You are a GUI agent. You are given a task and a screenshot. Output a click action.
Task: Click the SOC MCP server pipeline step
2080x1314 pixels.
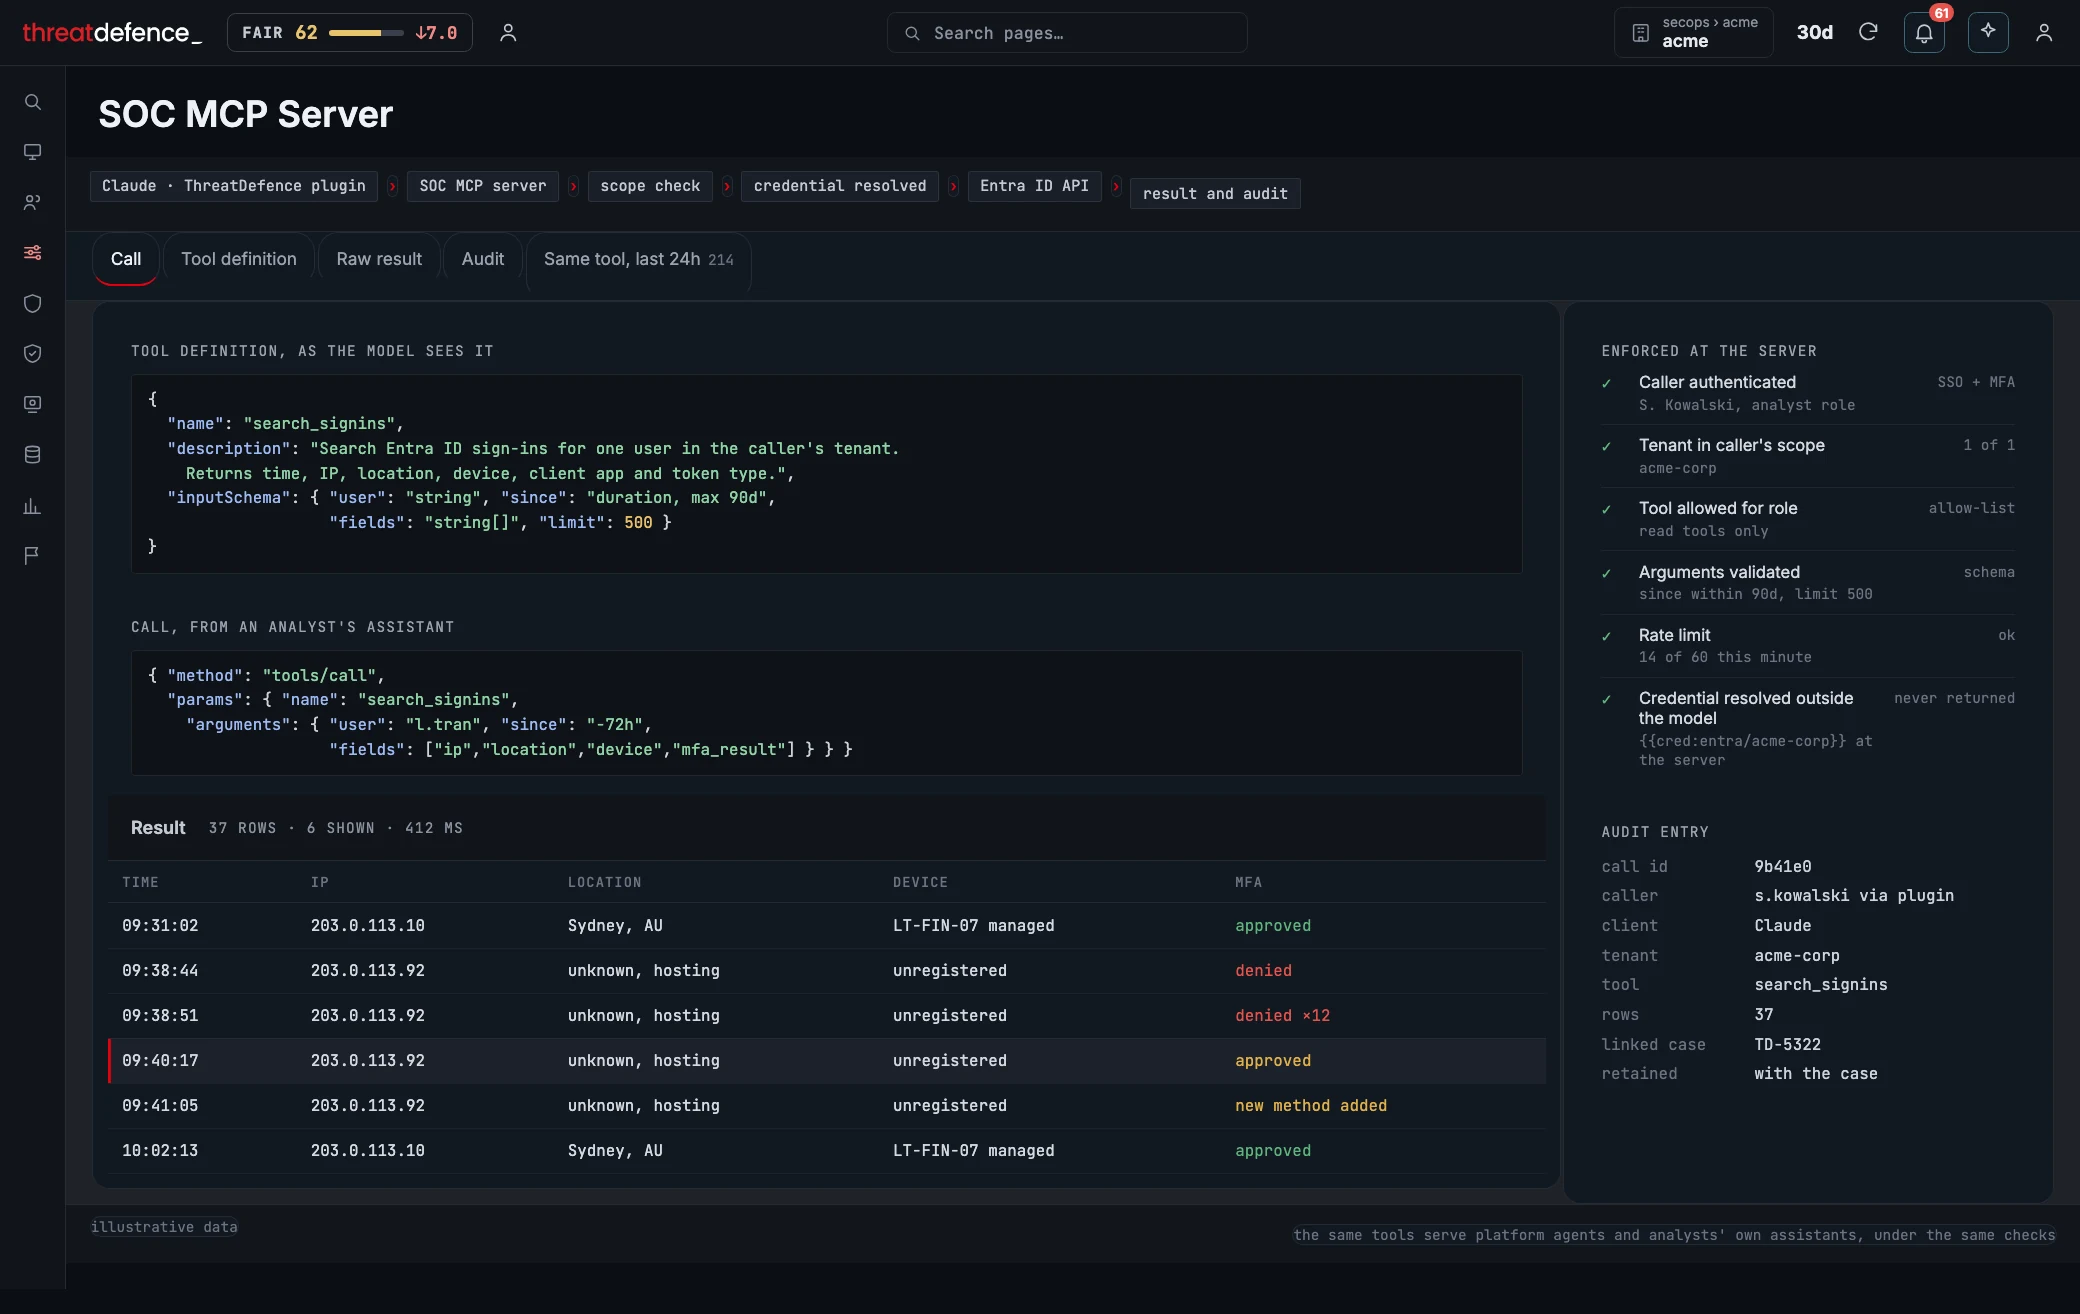tap(483, 186)
